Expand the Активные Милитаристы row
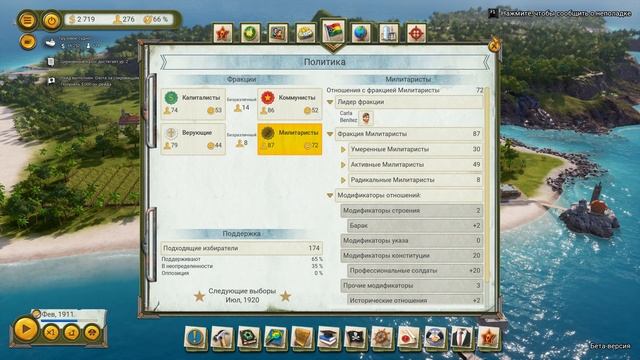Image resolution: width=640 pixels, height=360 pixels. [343, 165]
